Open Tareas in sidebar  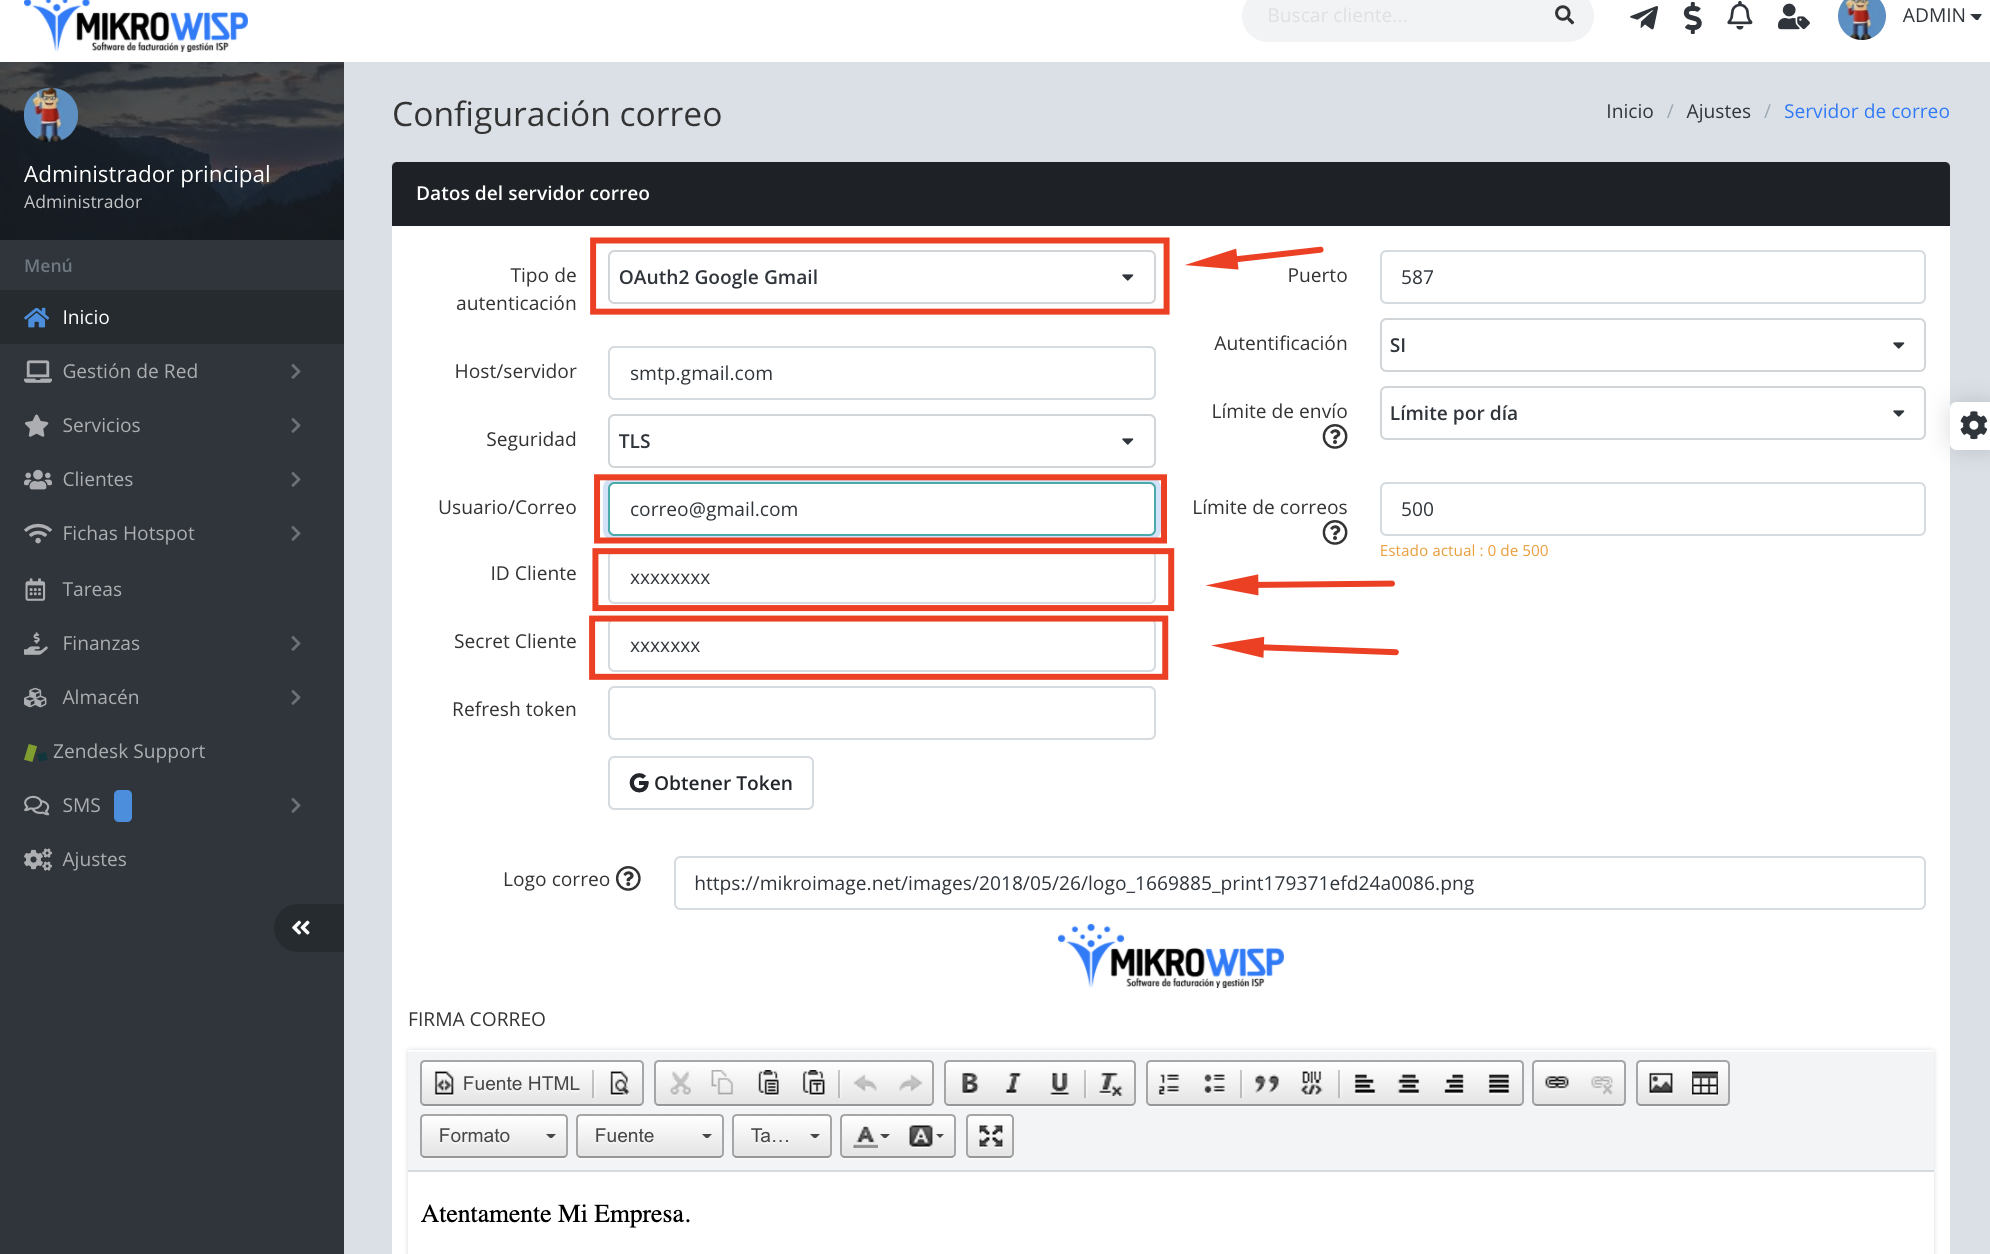click(172, 589)
